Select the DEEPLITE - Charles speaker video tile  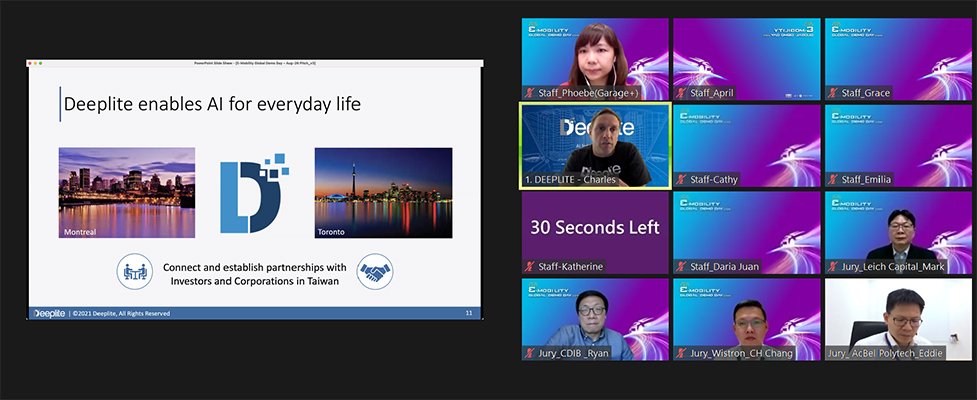click(x=595, y=146)
